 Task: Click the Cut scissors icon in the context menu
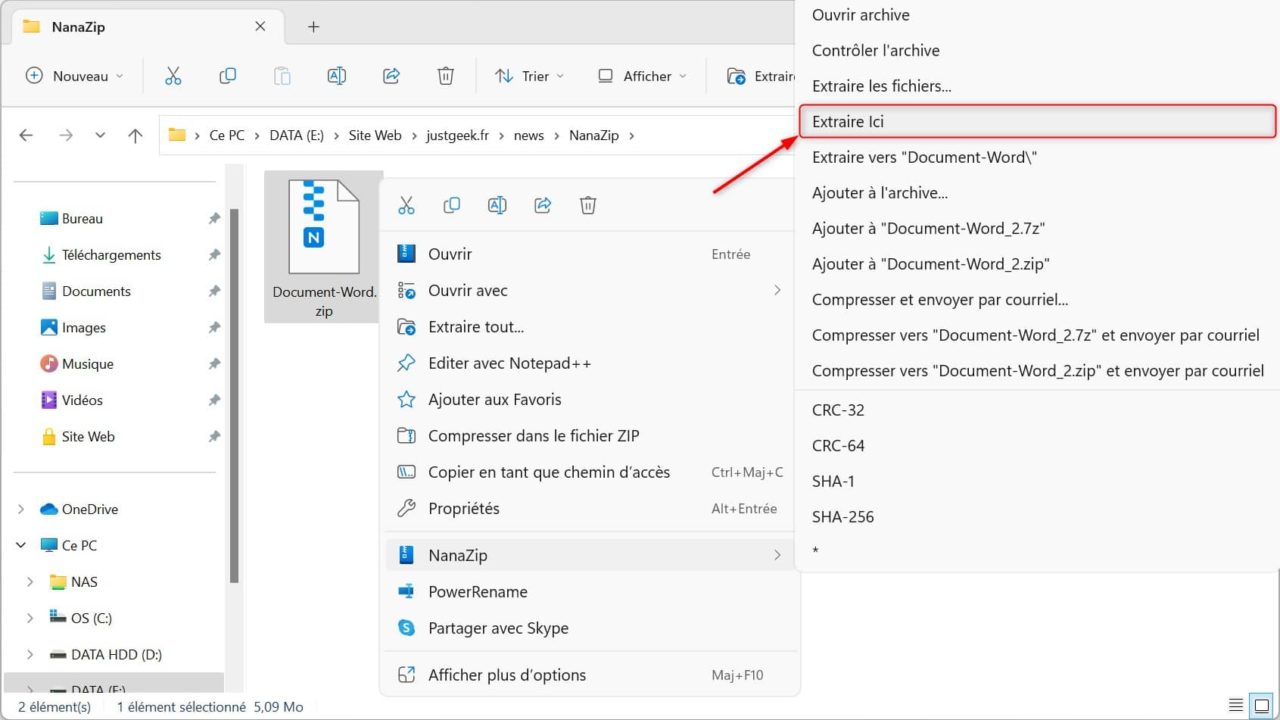pos(406,205)
